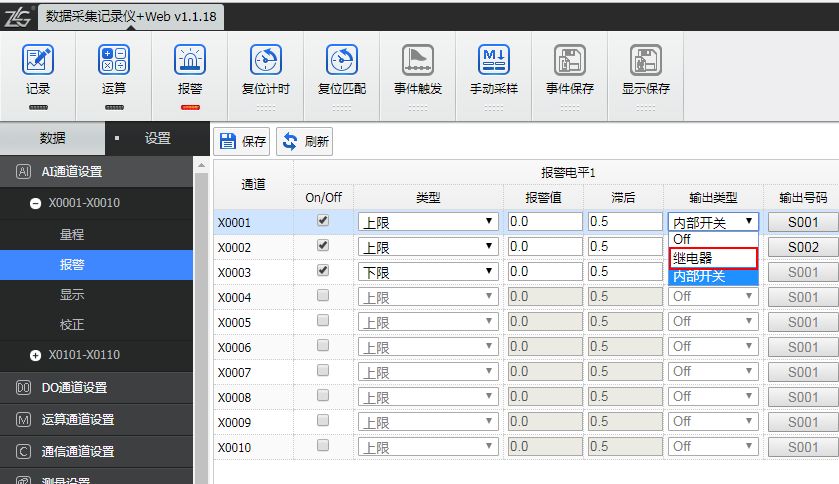Open the DO通道设置 sidebar section
This screenshot has height=484, width=839.
(74, 388)
